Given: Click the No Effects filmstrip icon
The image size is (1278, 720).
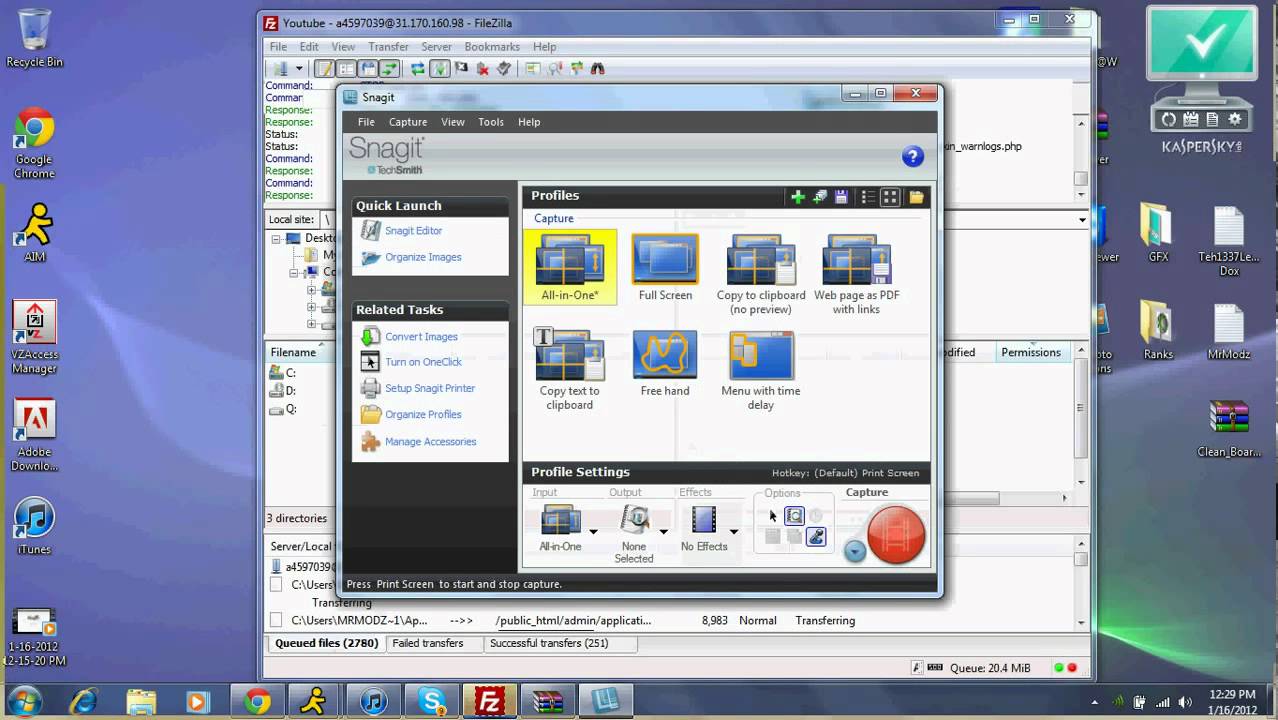Looking at the screenshot, I should click(x=704, y=520).
